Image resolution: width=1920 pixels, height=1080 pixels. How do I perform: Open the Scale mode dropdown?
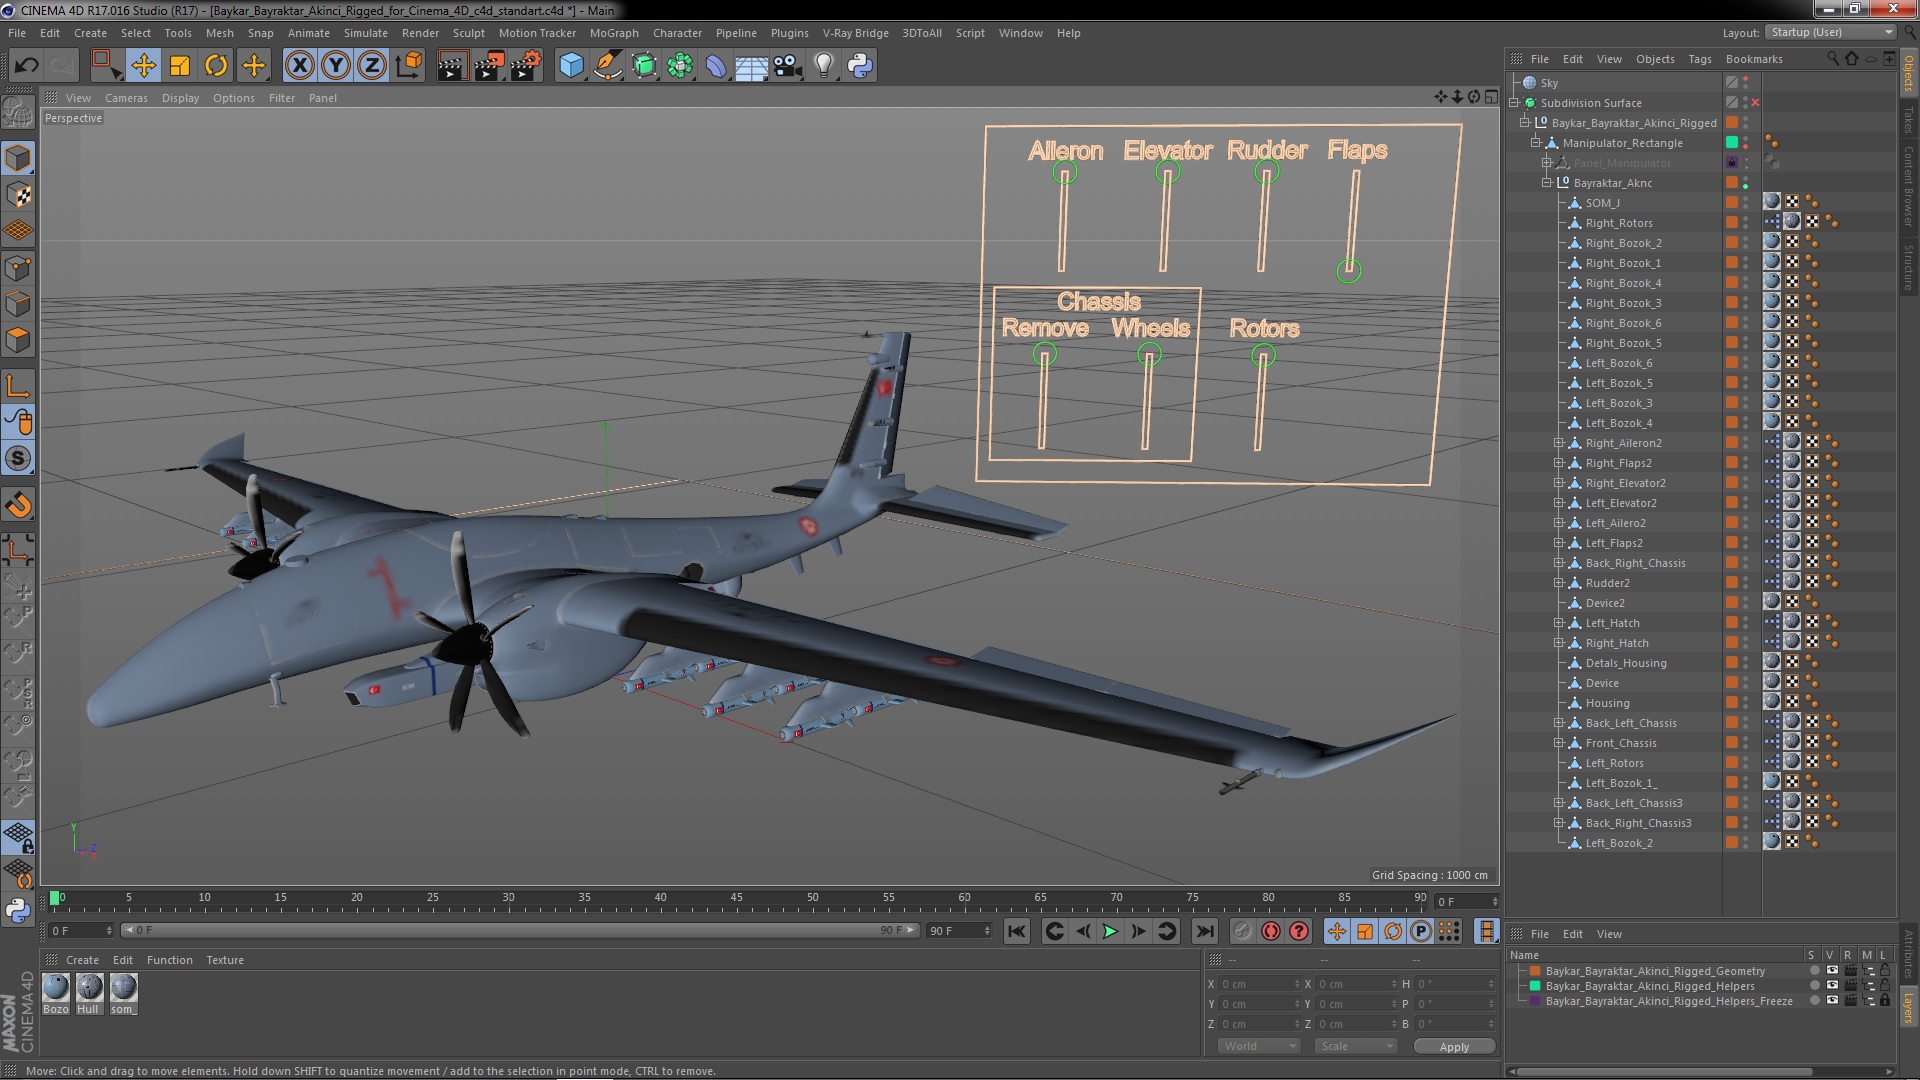point(1356,1046)
